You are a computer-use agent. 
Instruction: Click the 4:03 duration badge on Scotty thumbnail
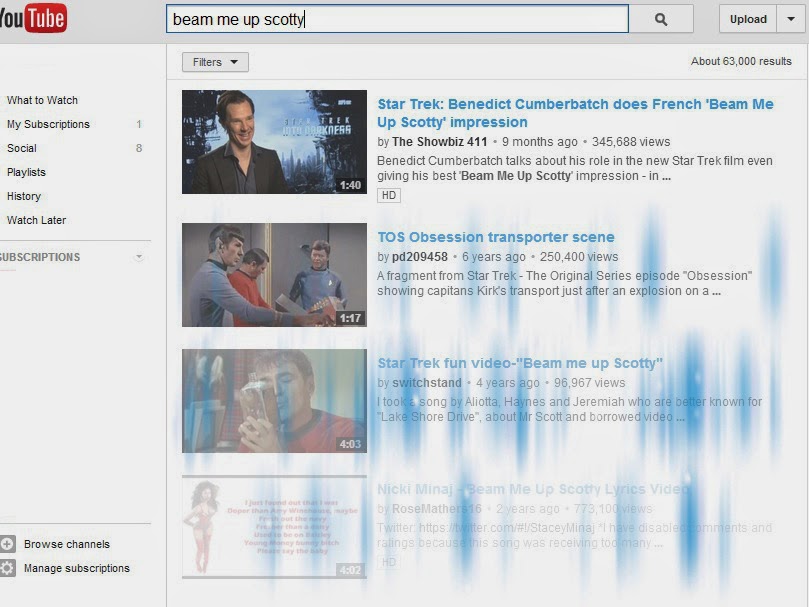[x=350, y=444]
